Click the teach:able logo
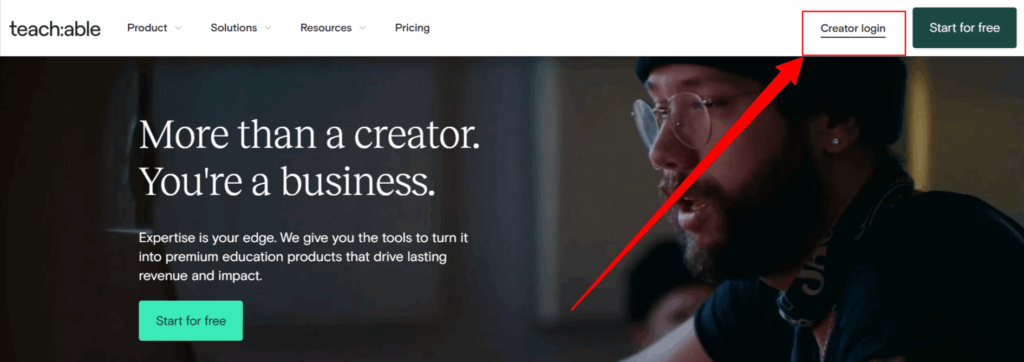The height and width of the screenshot is (362, 1024). click(x=55, y=28)
